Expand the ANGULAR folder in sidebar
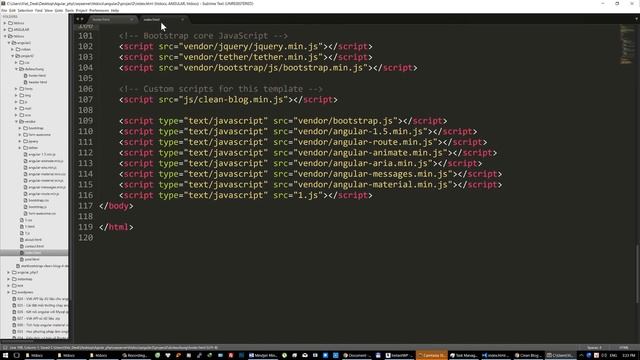Image resolution: width=640 pixels, height=360 pixels. (5, 29)
